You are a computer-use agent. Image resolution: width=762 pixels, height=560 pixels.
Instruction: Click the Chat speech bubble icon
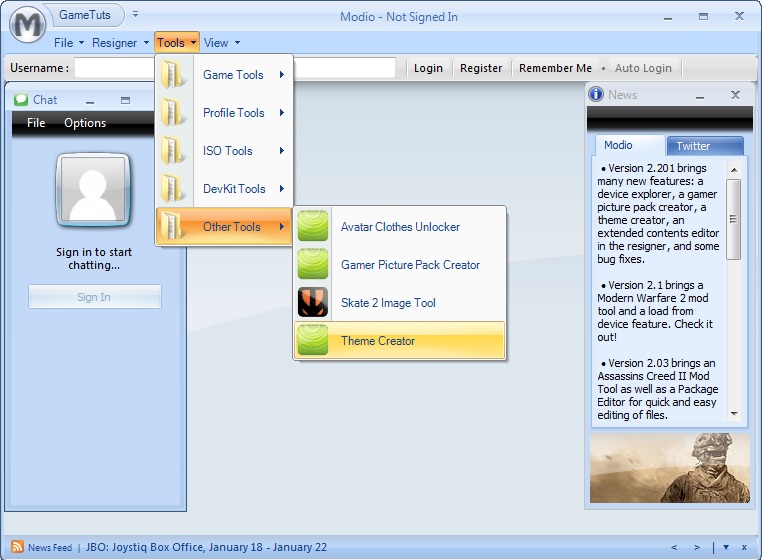[21, 100]
